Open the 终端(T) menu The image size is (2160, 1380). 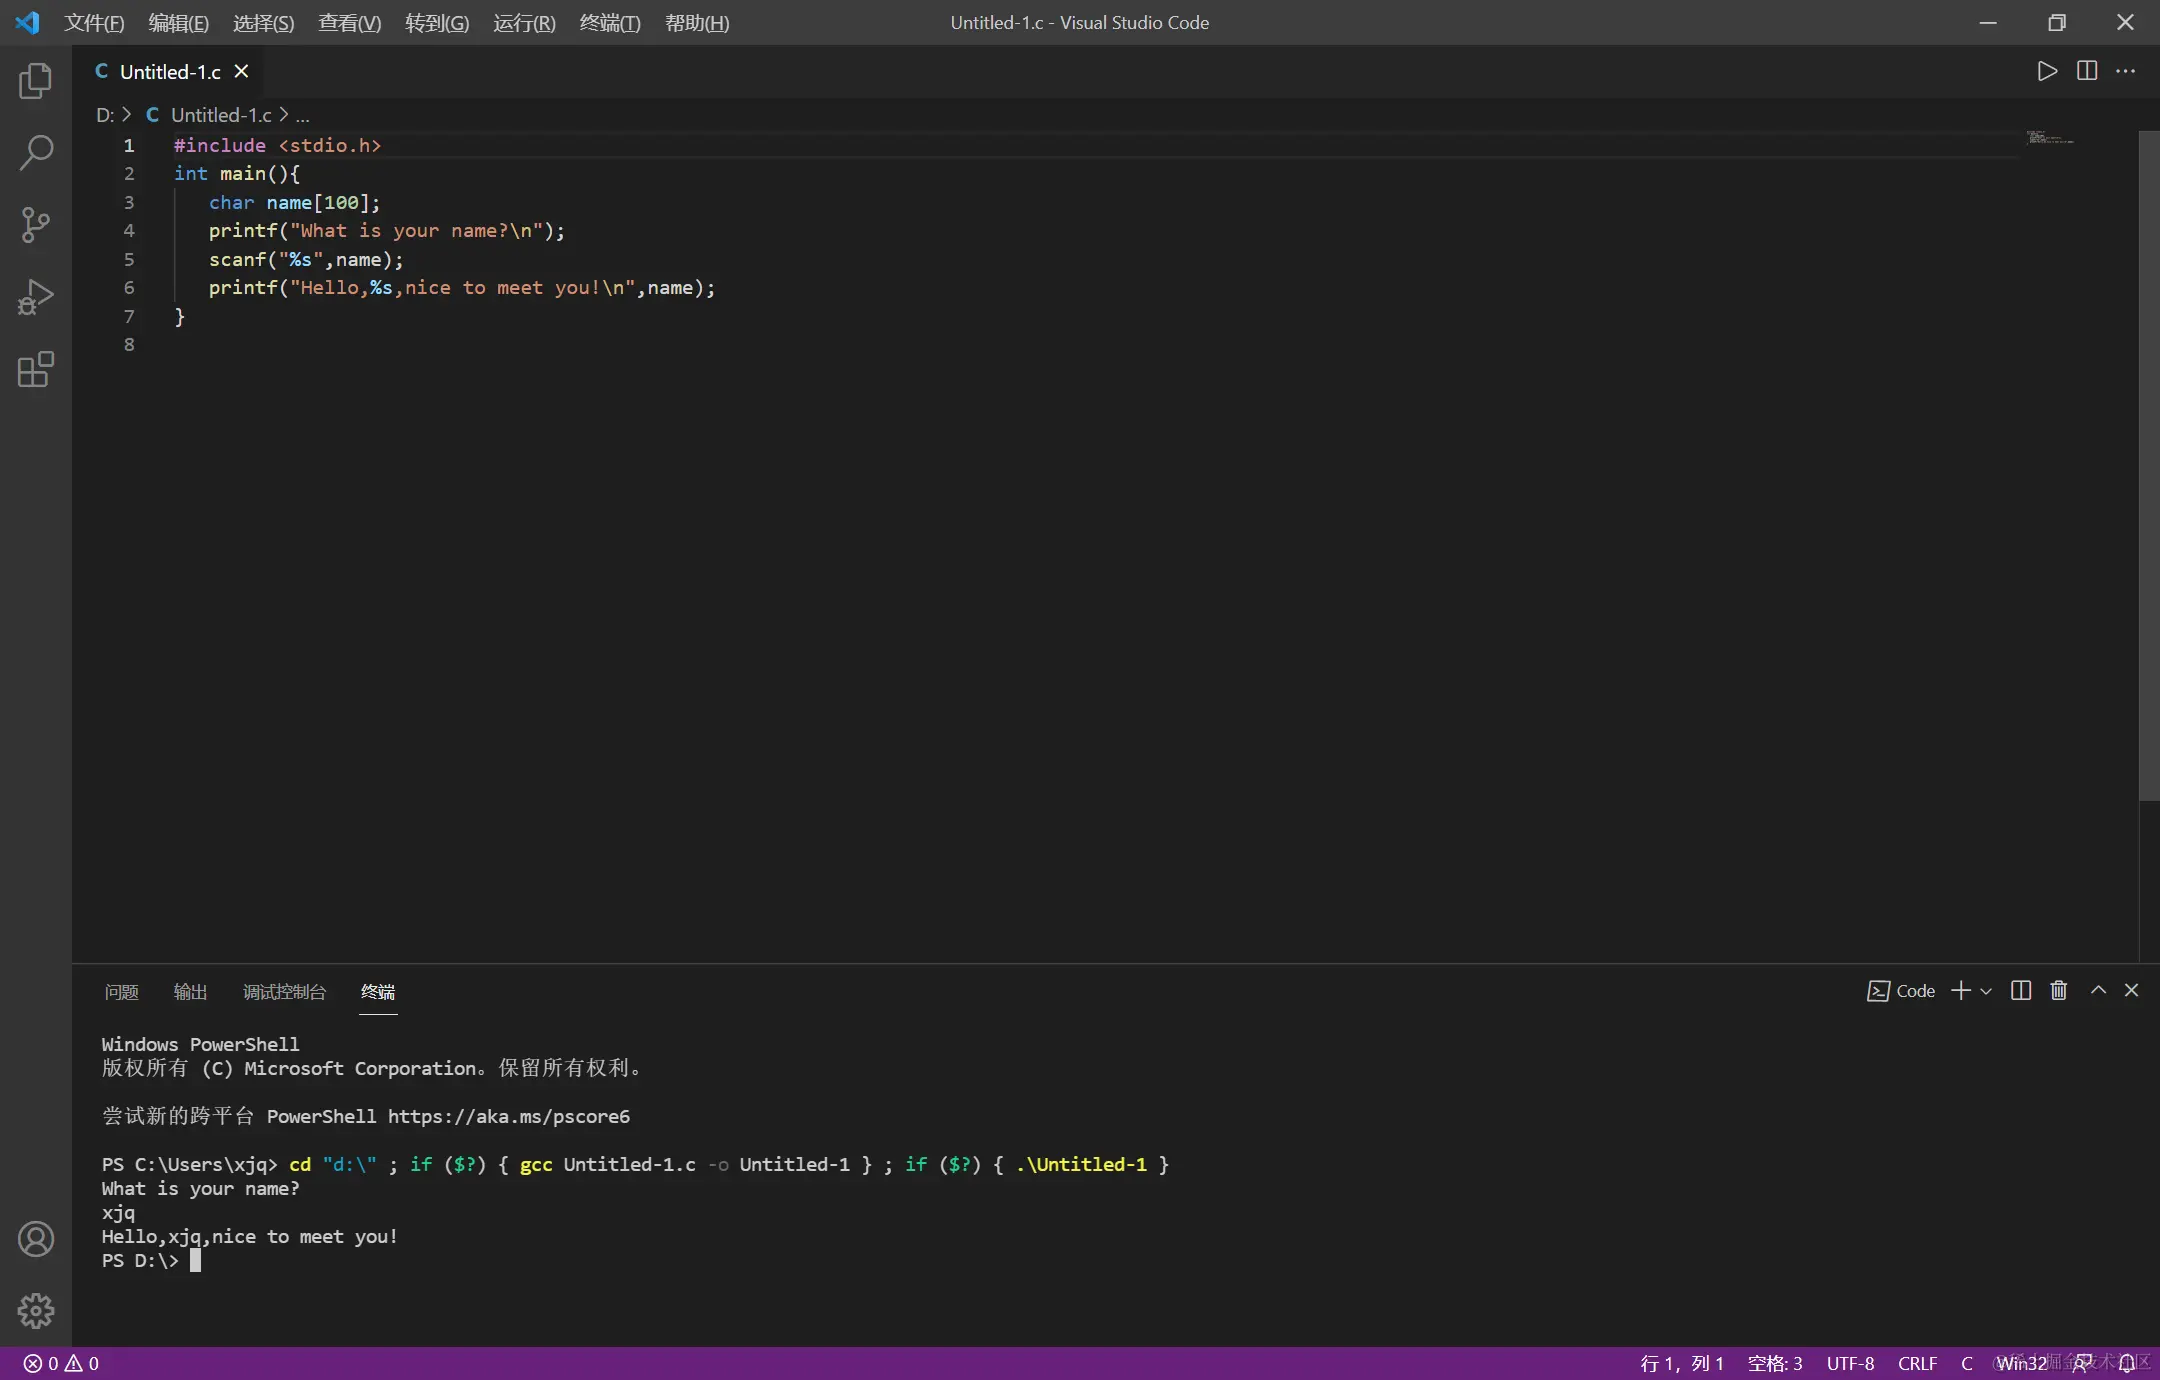pos(609,22)
